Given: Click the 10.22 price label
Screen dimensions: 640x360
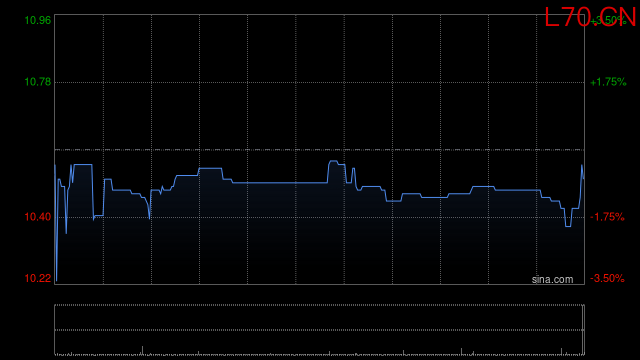Looking at the screenshot, I should [38, 278].
